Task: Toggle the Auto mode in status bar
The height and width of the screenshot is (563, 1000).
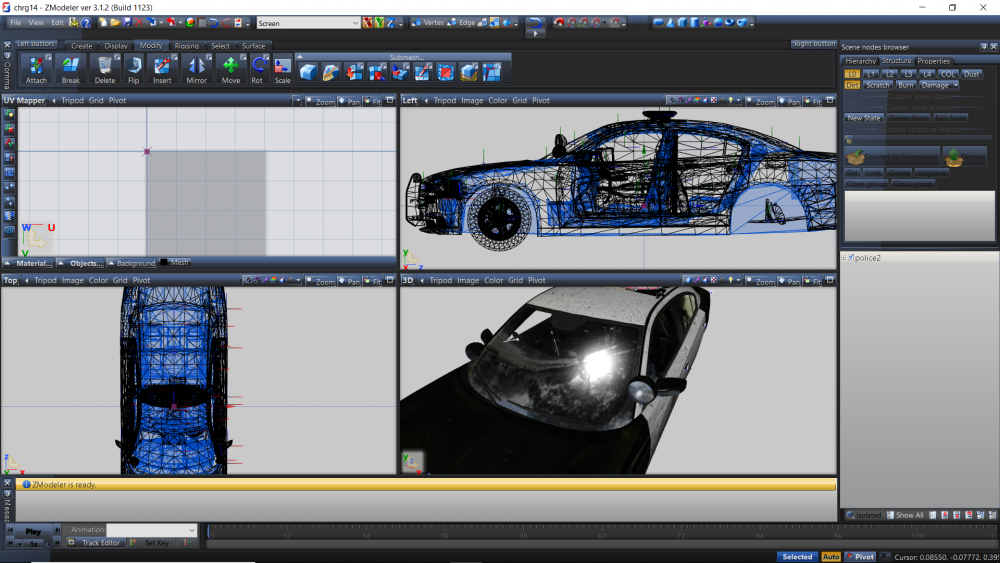Action: point(831,557)
